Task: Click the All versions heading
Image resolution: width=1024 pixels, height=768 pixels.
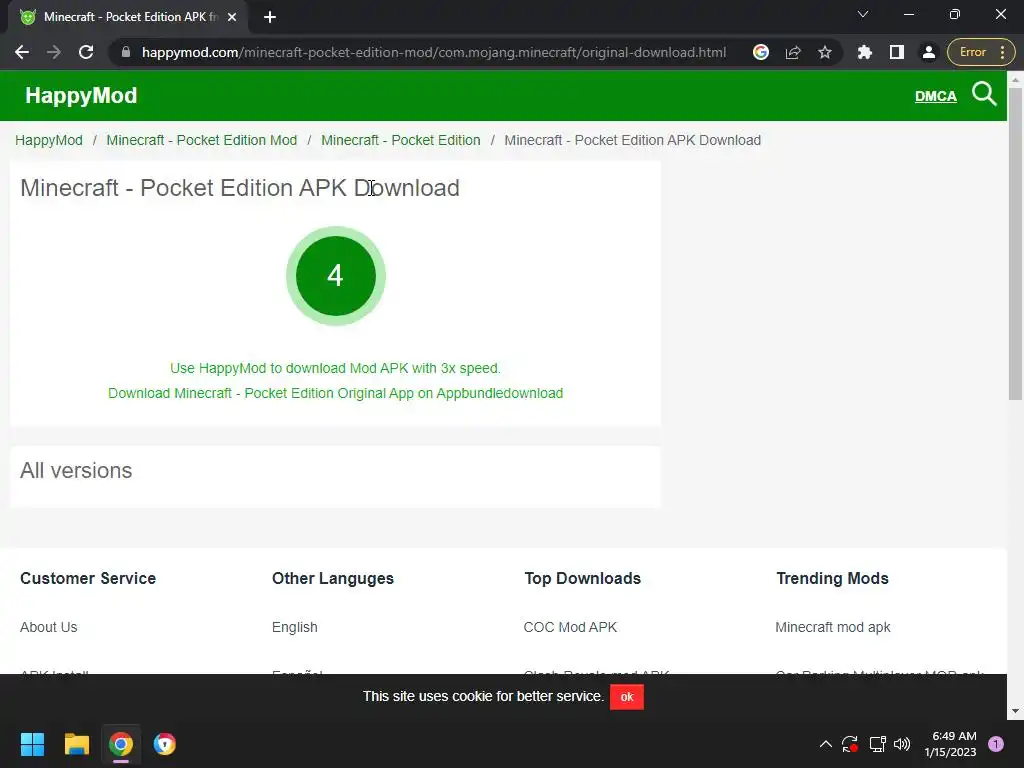Action: pyautogui.click(x=76, y=470)
